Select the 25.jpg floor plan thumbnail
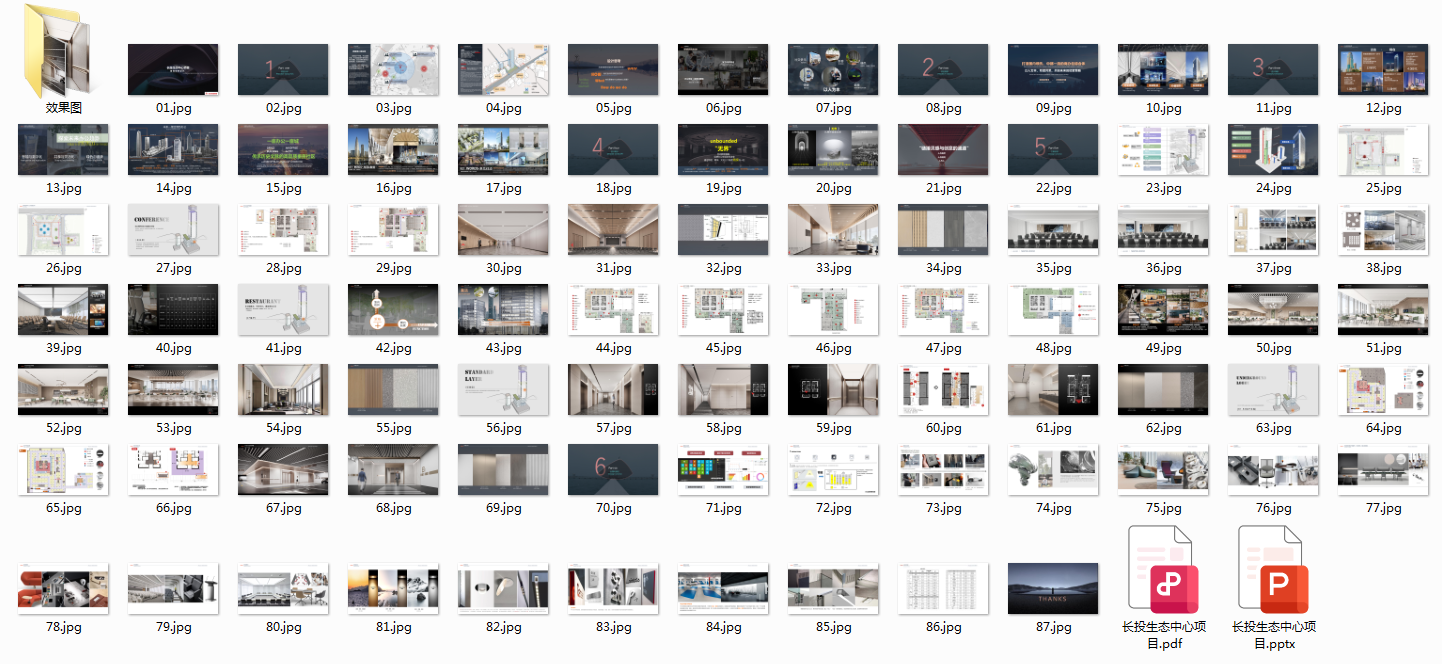The height and width of the screenshot is (664, 1442). coord(1383,149)
